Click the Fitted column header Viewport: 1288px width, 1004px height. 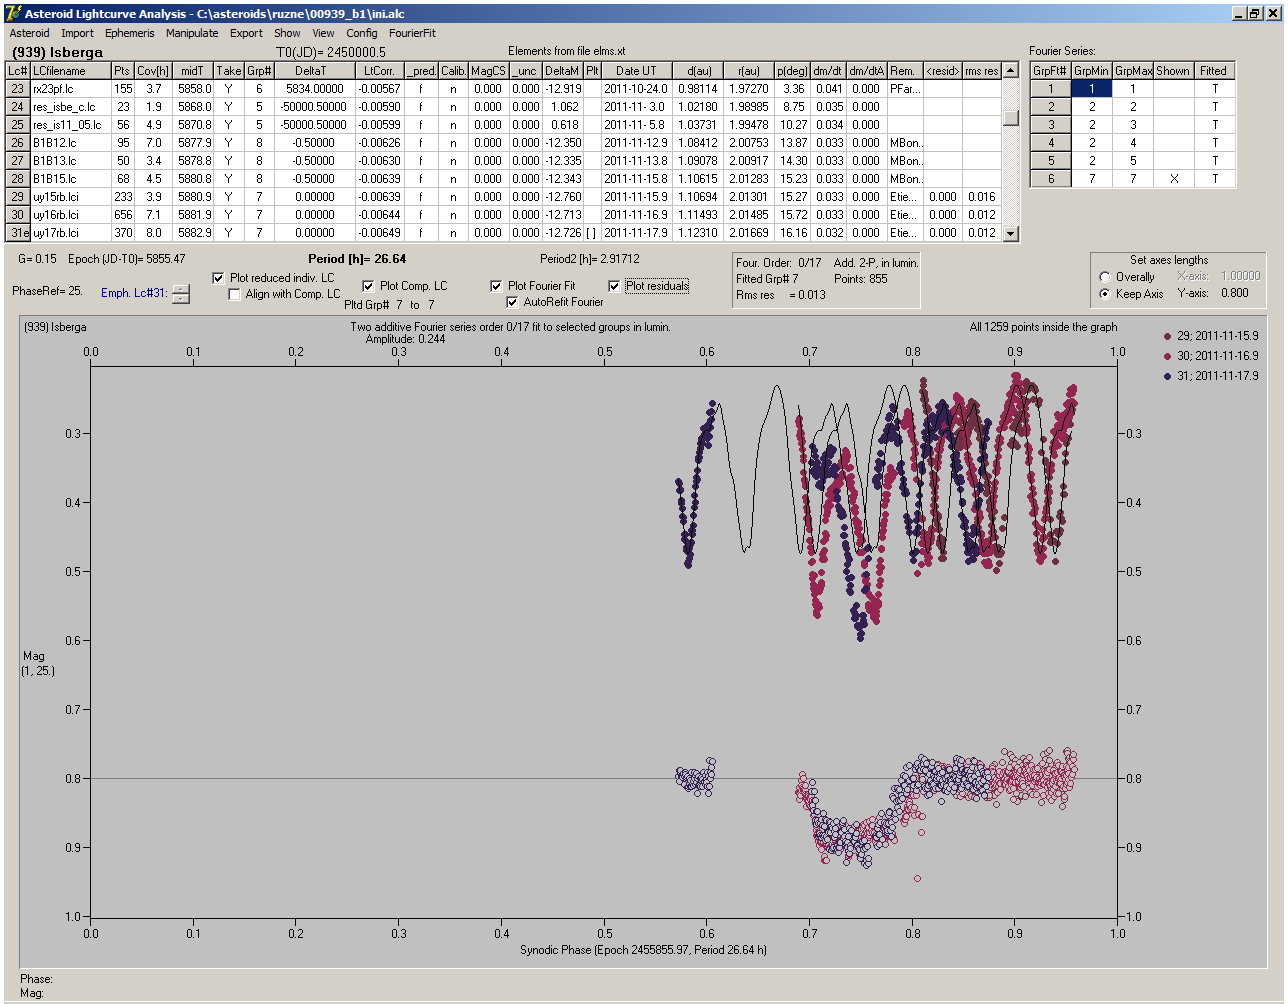tap(1213, 71)
